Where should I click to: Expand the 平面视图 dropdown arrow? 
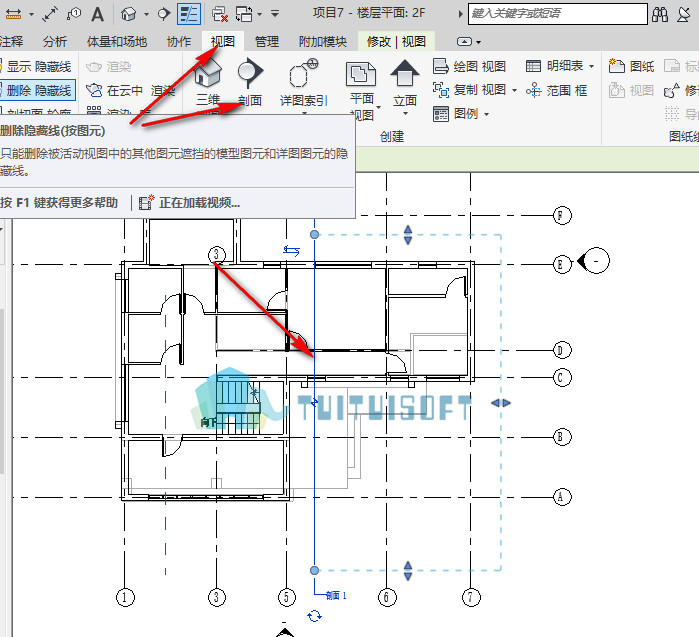click(378, 107)
